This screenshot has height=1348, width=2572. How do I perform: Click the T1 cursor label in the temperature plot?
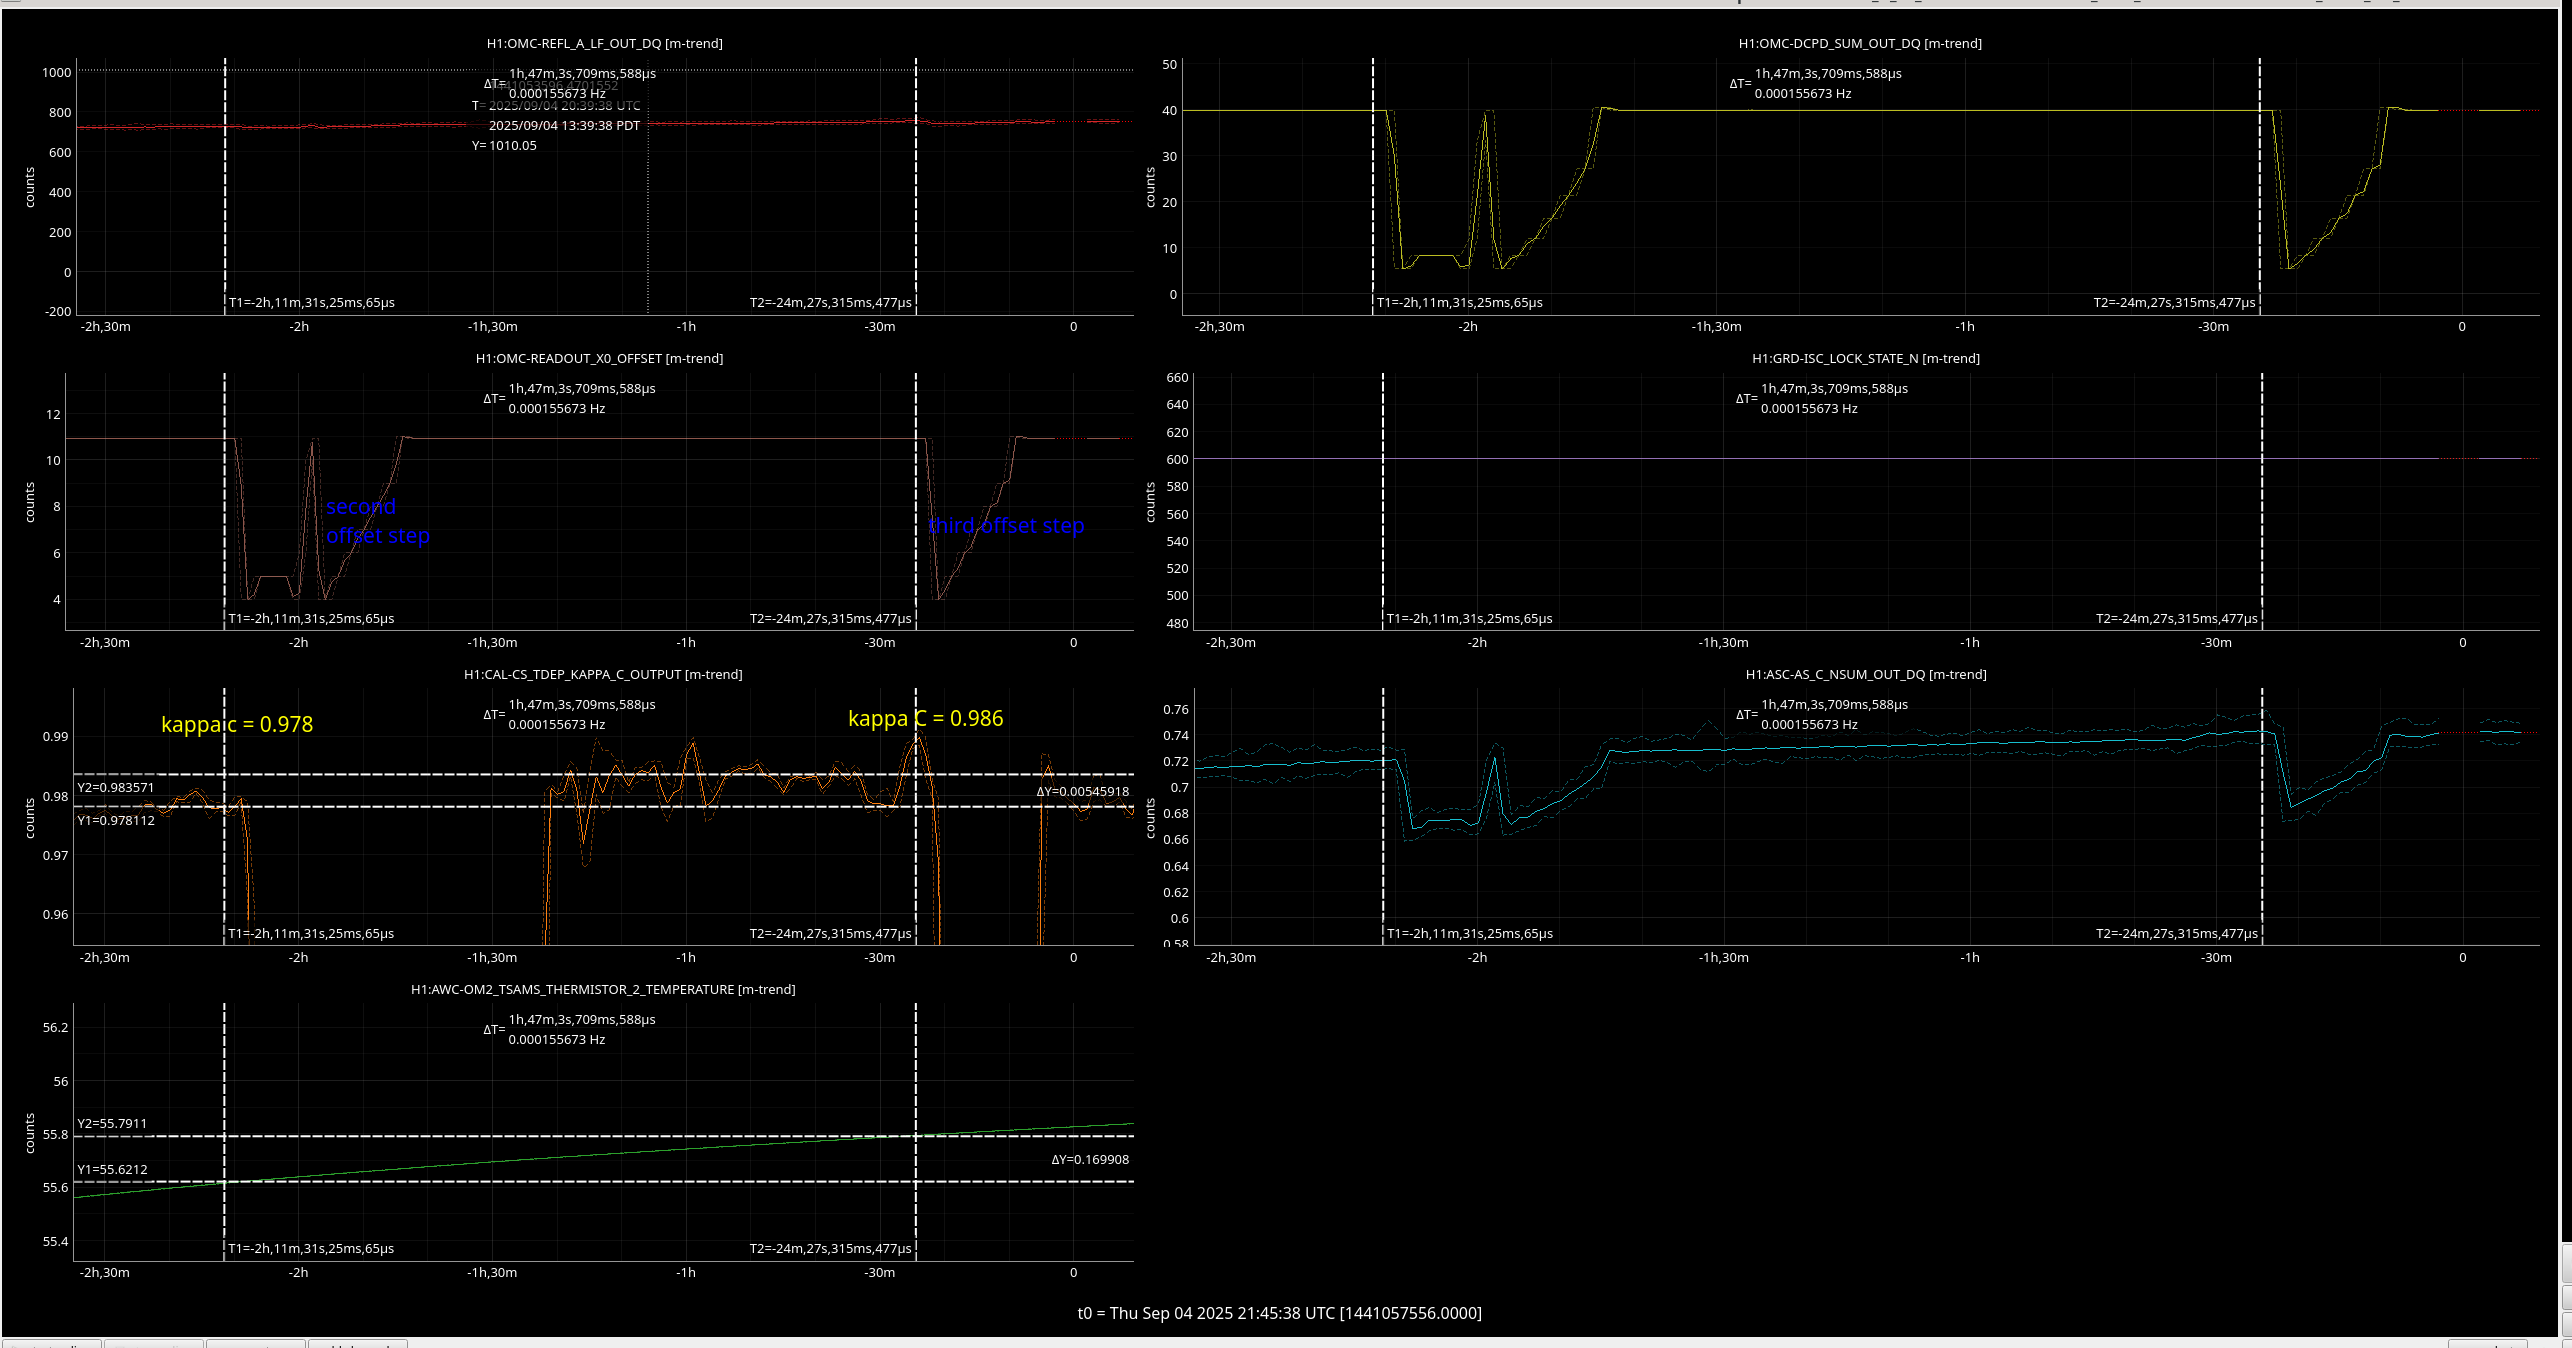311,1248
